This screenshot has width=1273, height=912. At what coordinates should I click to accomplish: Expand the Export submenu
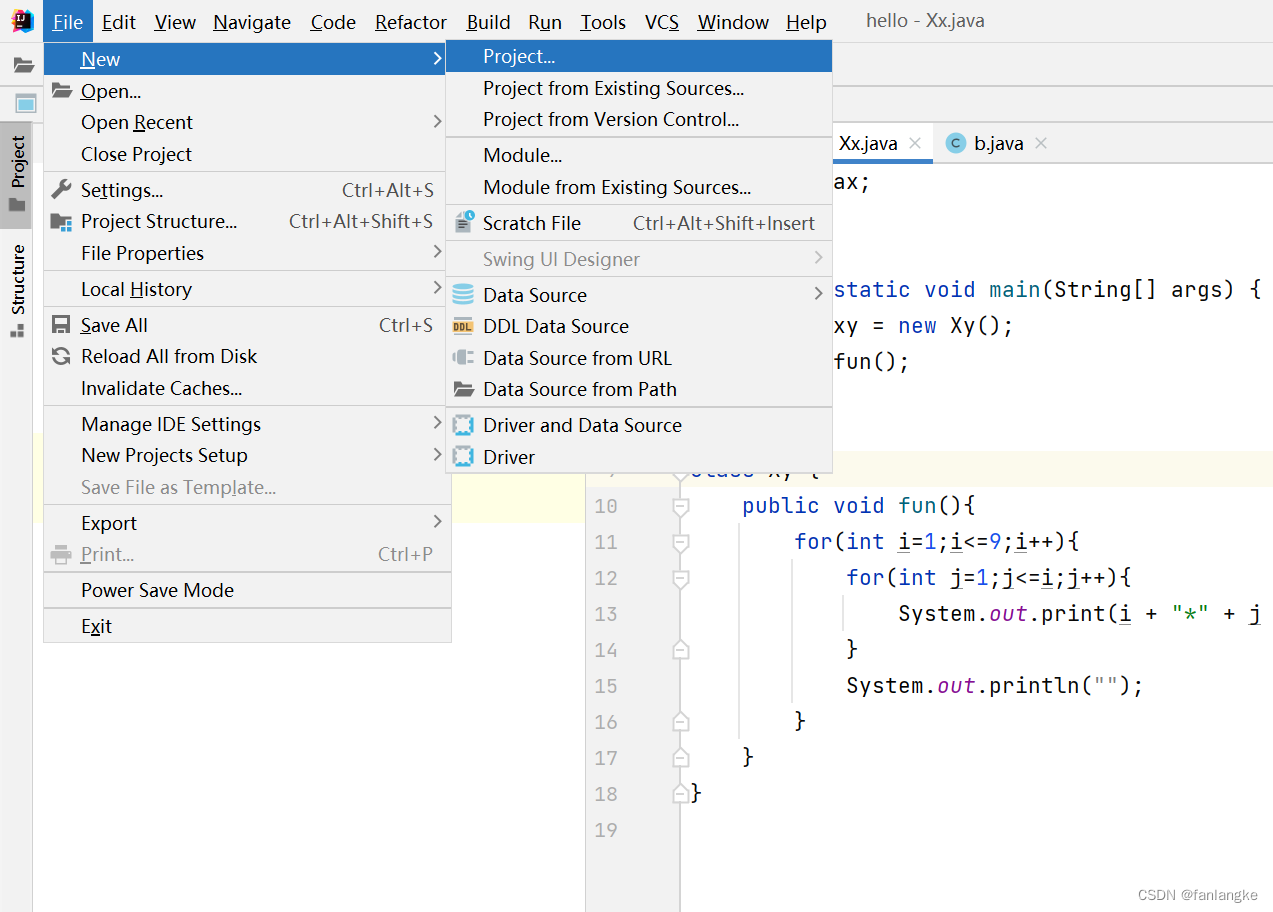coord(437,523)
